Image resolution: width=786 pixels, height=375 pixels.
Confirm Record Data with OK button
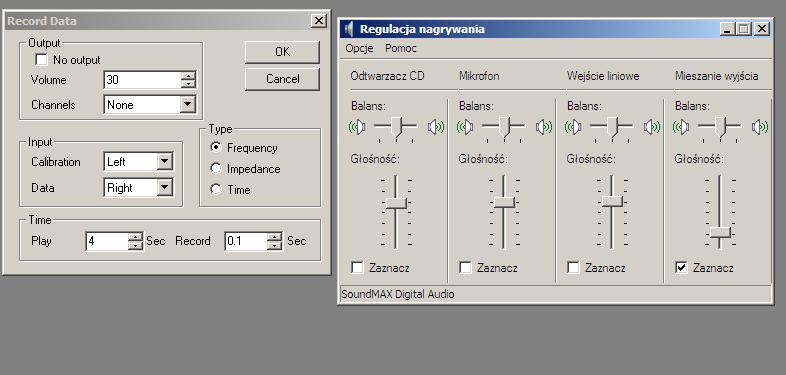[x=282, y=52]
